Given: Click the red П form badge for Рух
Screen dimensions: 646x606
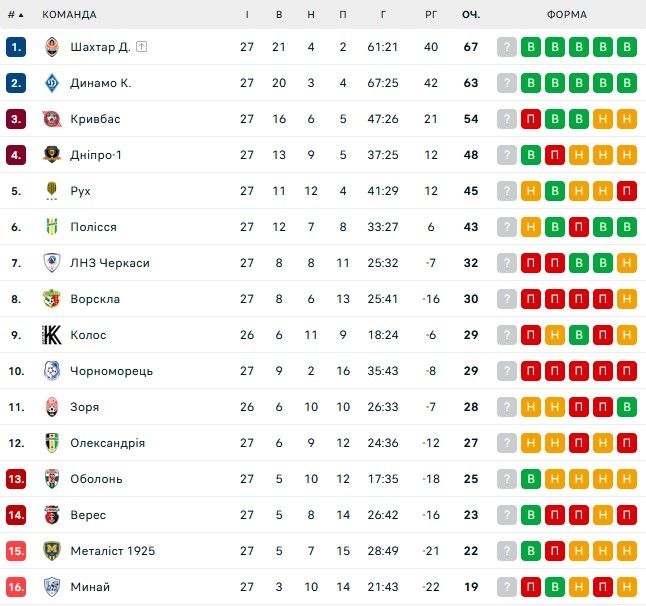Looking at the screenshot, I should (x=627, y=191).
